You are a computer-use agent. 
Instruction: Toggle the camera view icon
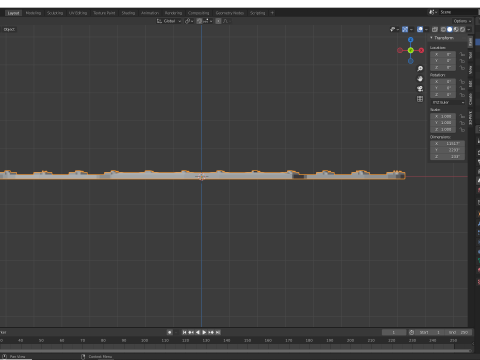[x=420, y=89]
